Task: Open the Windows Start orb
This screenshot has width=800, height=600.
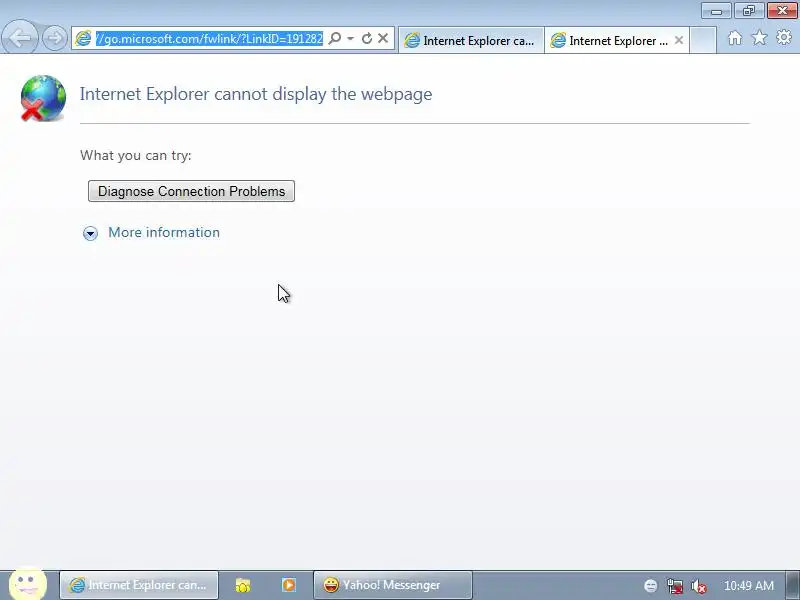Action: tap(28, 583)
